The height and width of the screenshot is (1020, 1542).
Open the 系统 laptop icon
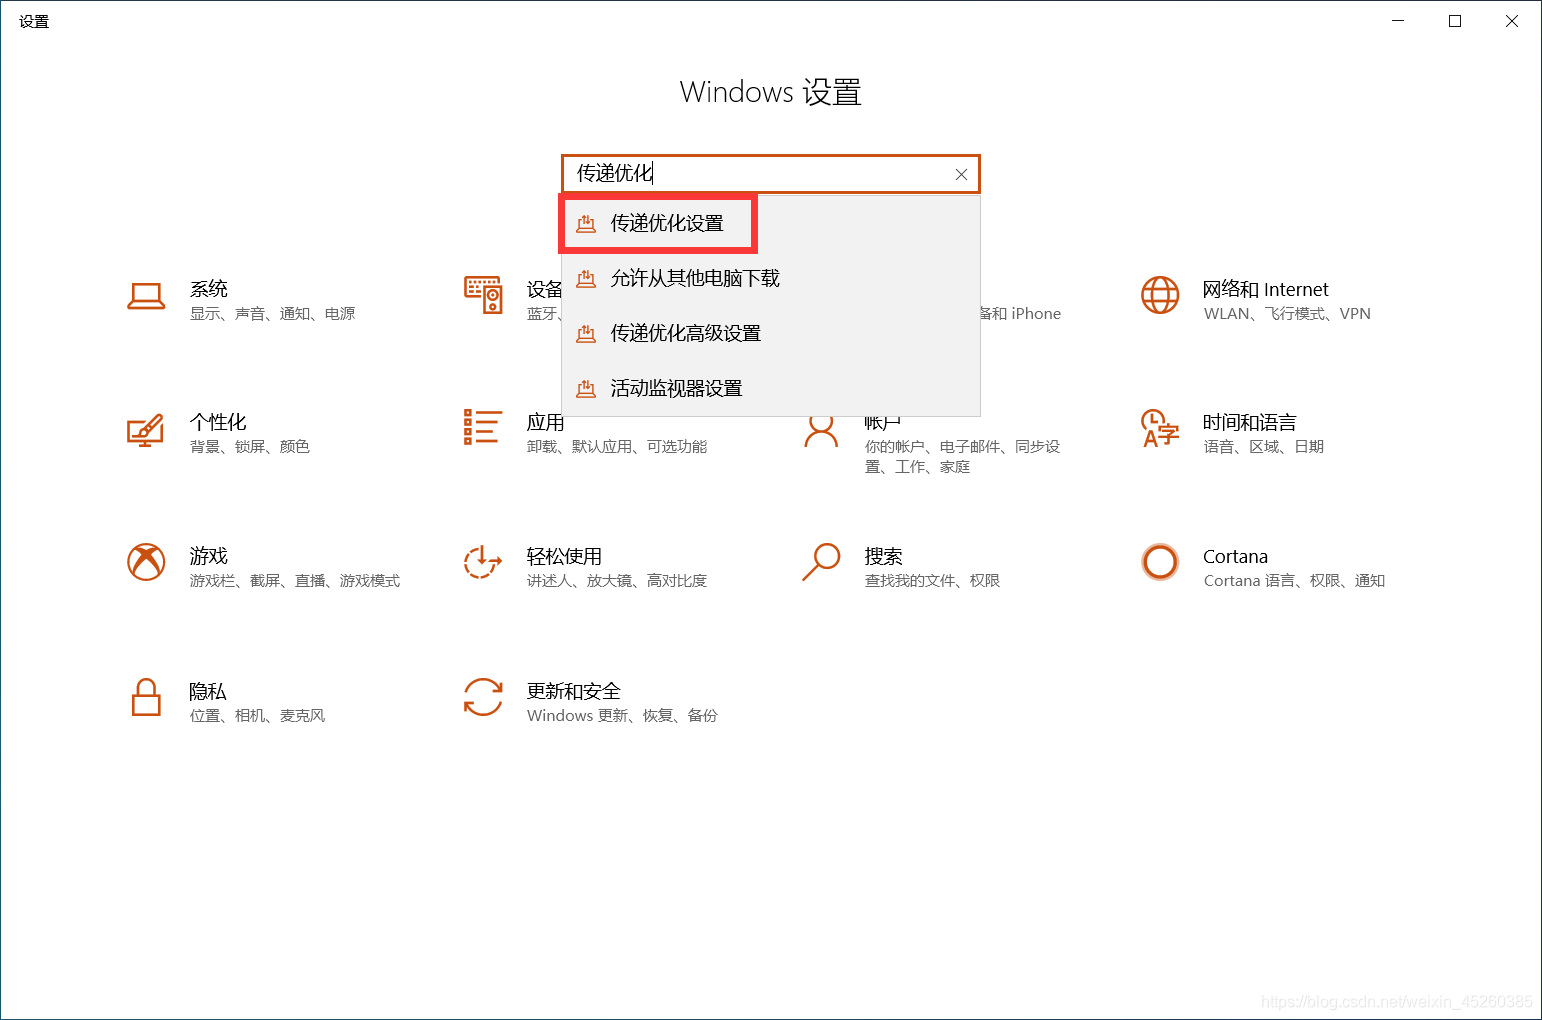coord(146,296)
